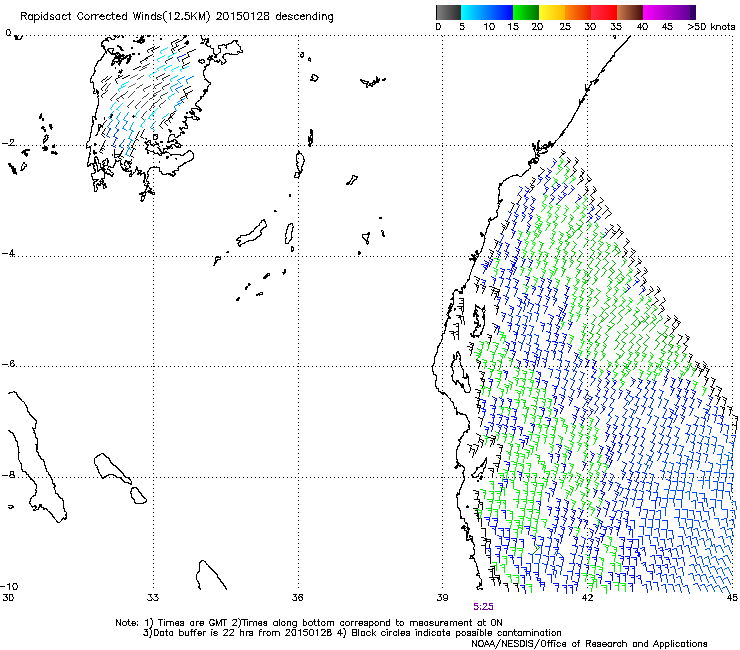Viewport: 740px width, 650px height.
Task: Click the note 'Data buffer is 22 hrs'
Action: tap(202, 633)
